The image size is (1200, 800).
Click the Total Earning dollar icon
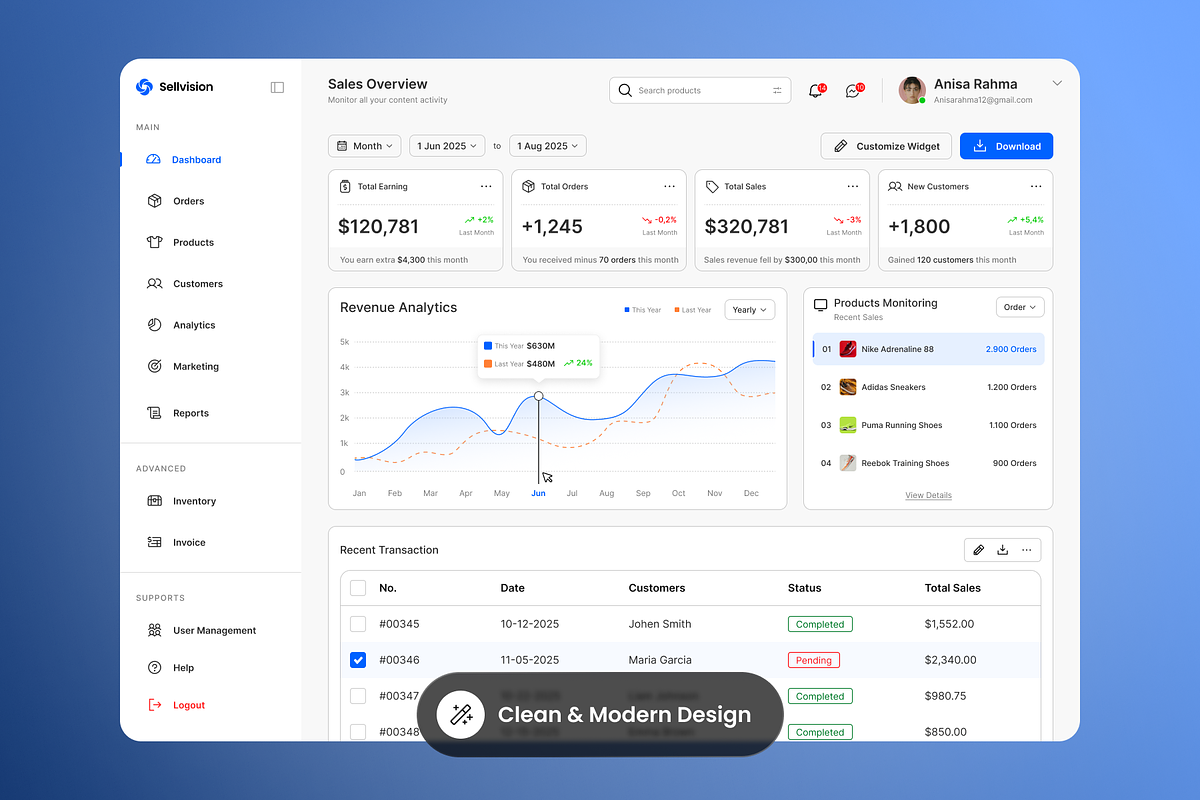coord(345,187)
